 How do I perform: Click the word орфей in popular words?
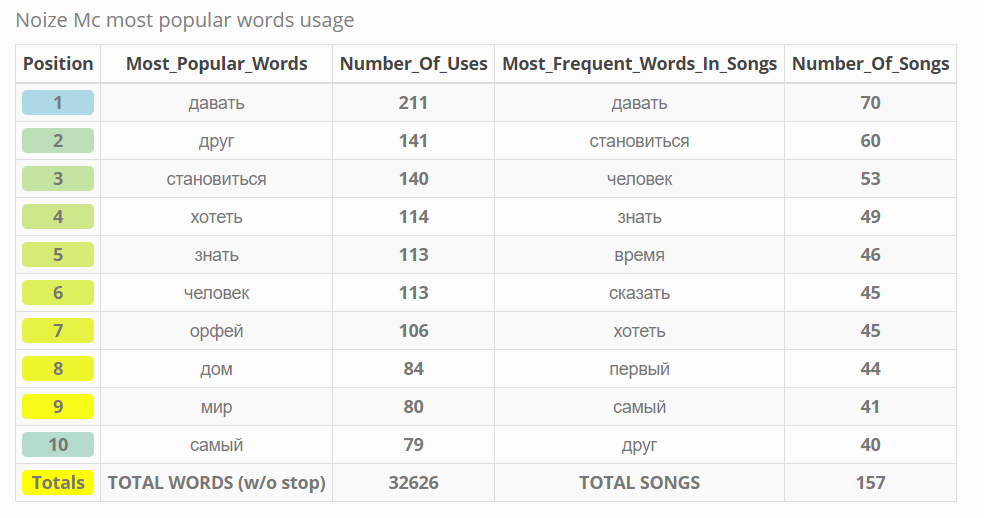click(217, 331)
